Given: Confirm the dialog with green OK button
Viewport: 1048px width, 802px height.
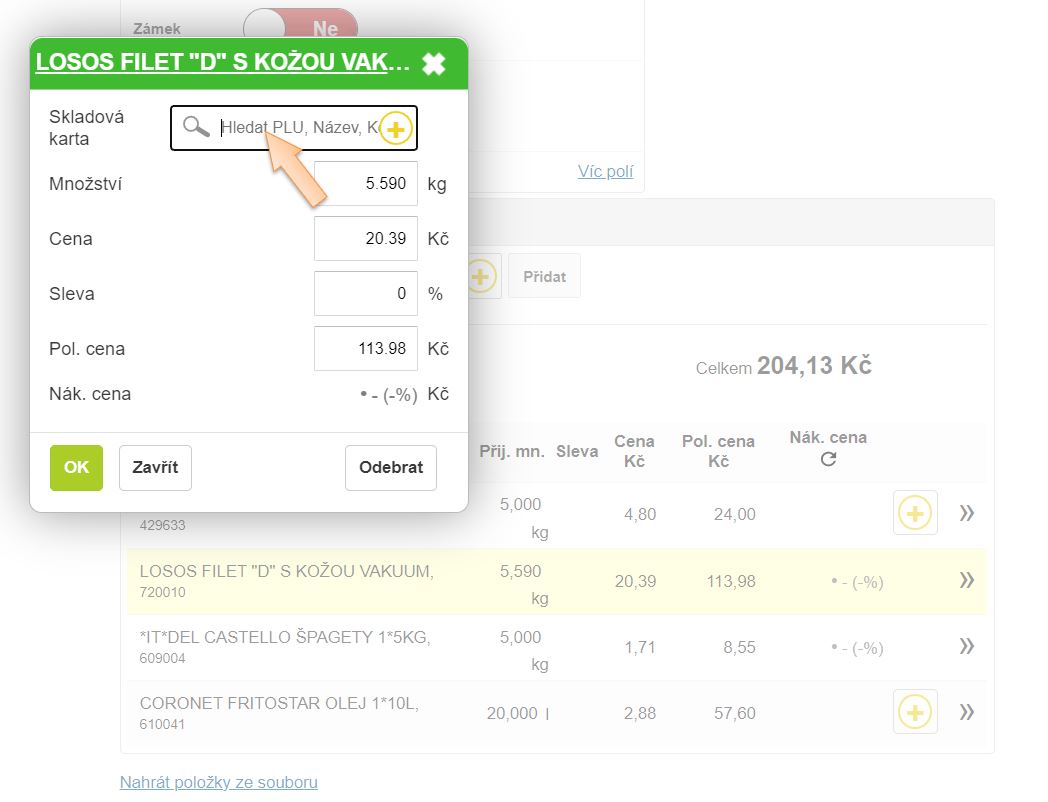Looking at the screenshot, I should pyautogui.click(x=76, y=467).
